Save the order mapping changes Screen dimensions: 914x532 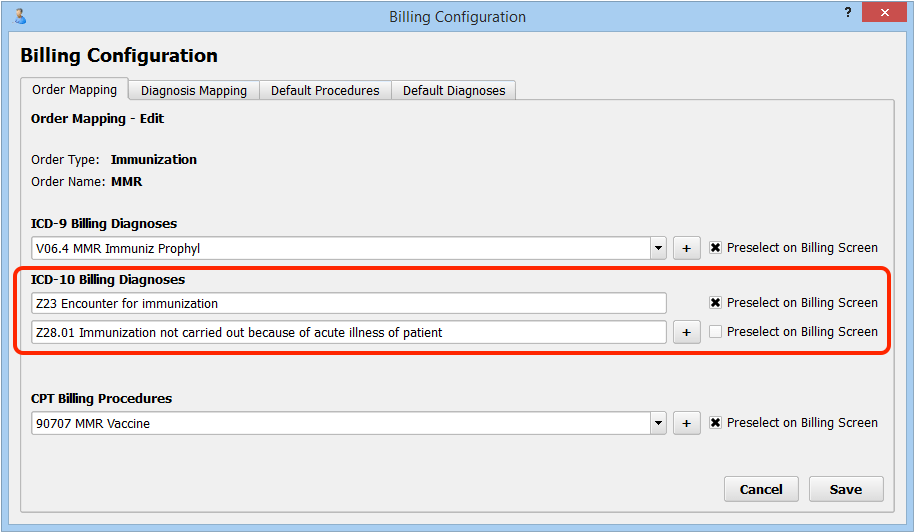(x=846, y=489)
